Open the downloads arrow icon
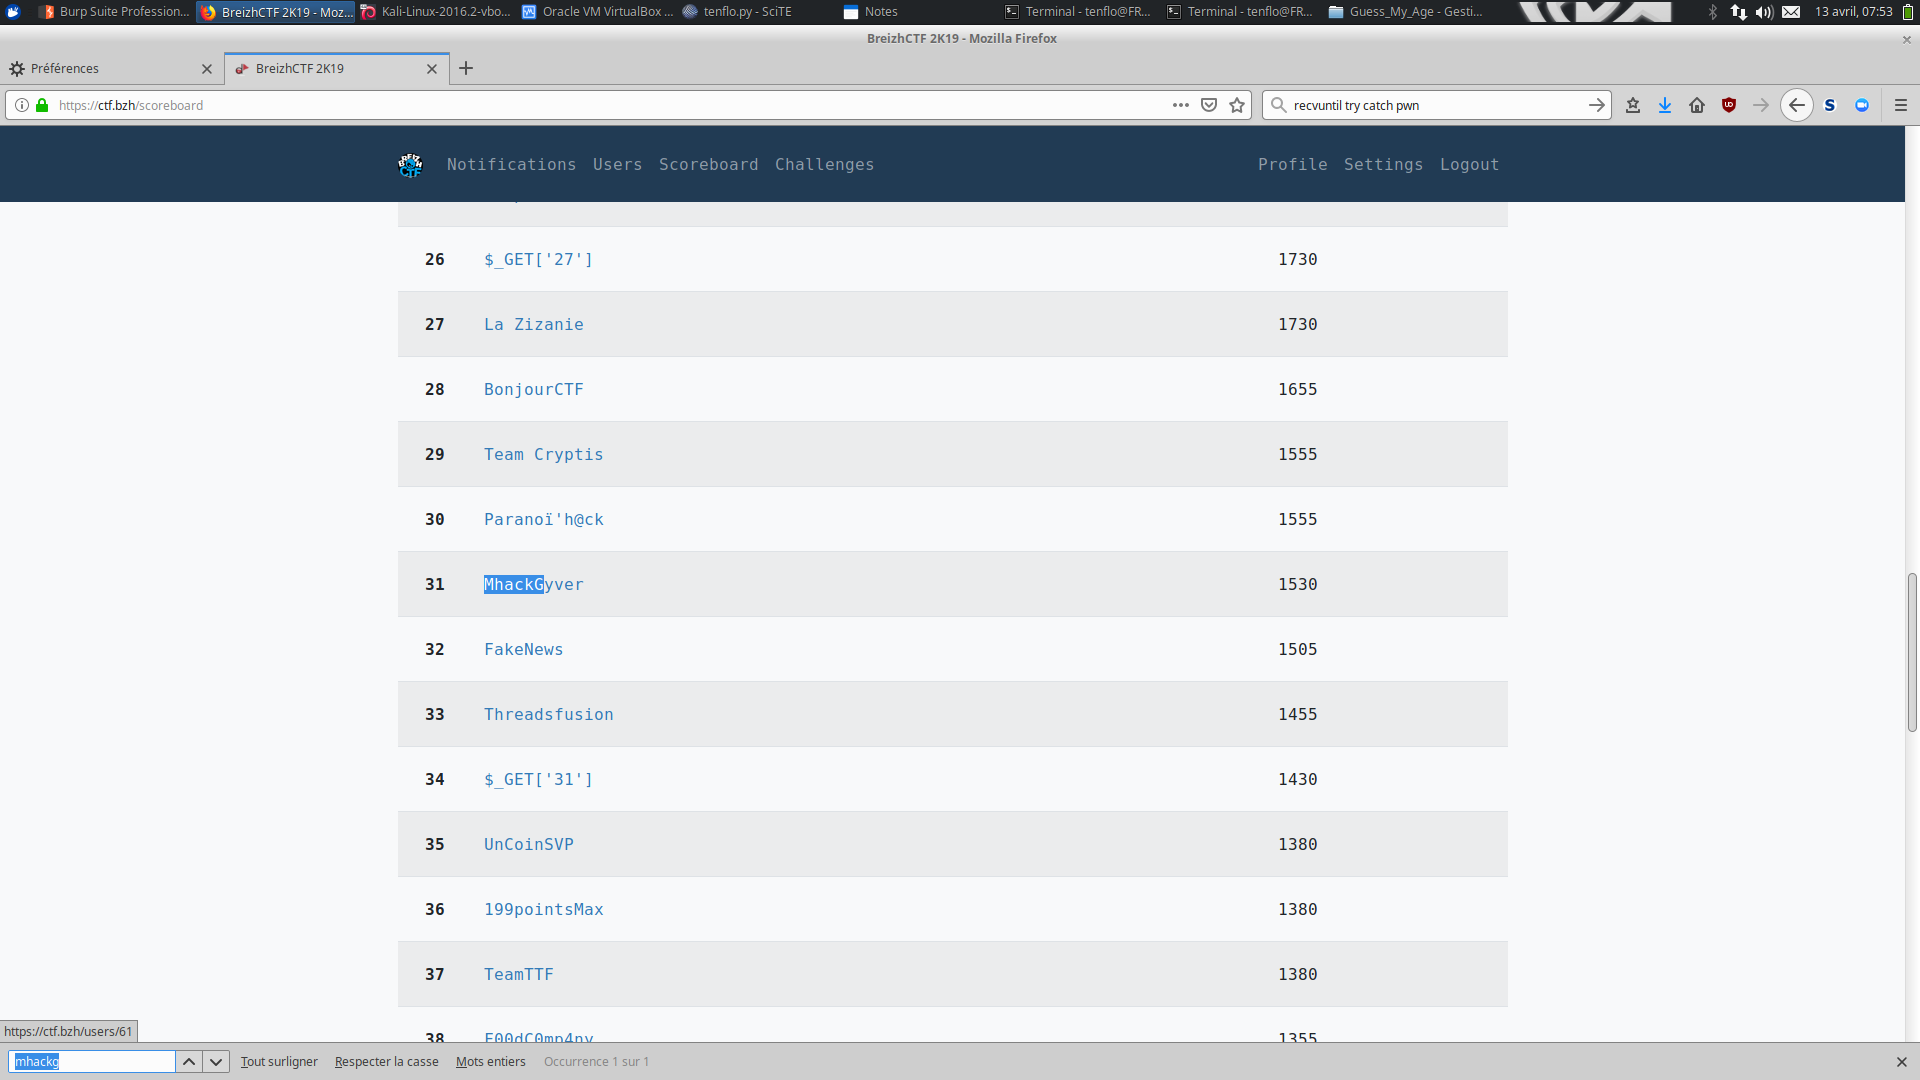This screenshot has height=1080, width=1920. click(1665, 105)
